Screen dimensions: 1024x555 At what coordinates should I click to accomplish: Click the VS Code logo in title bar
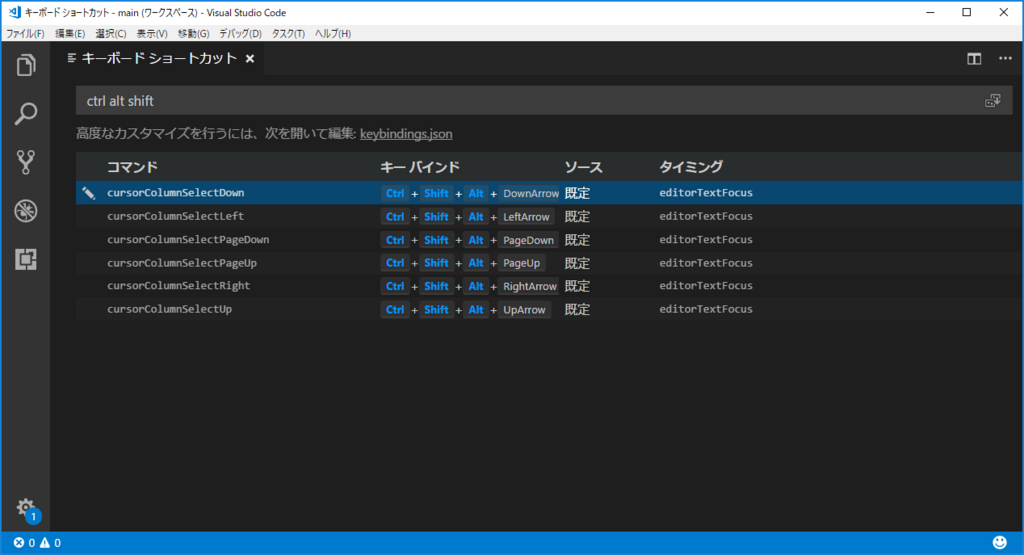click(x=14, y=12)
